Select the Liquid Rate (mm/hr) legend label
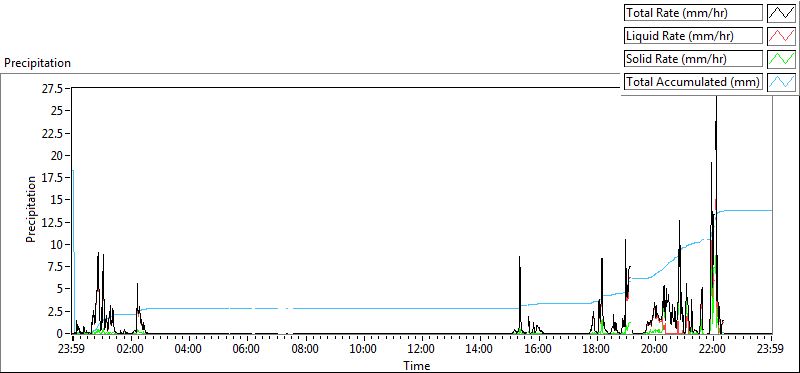The height and width of the screenshot is (373, 800). point(693,36)
